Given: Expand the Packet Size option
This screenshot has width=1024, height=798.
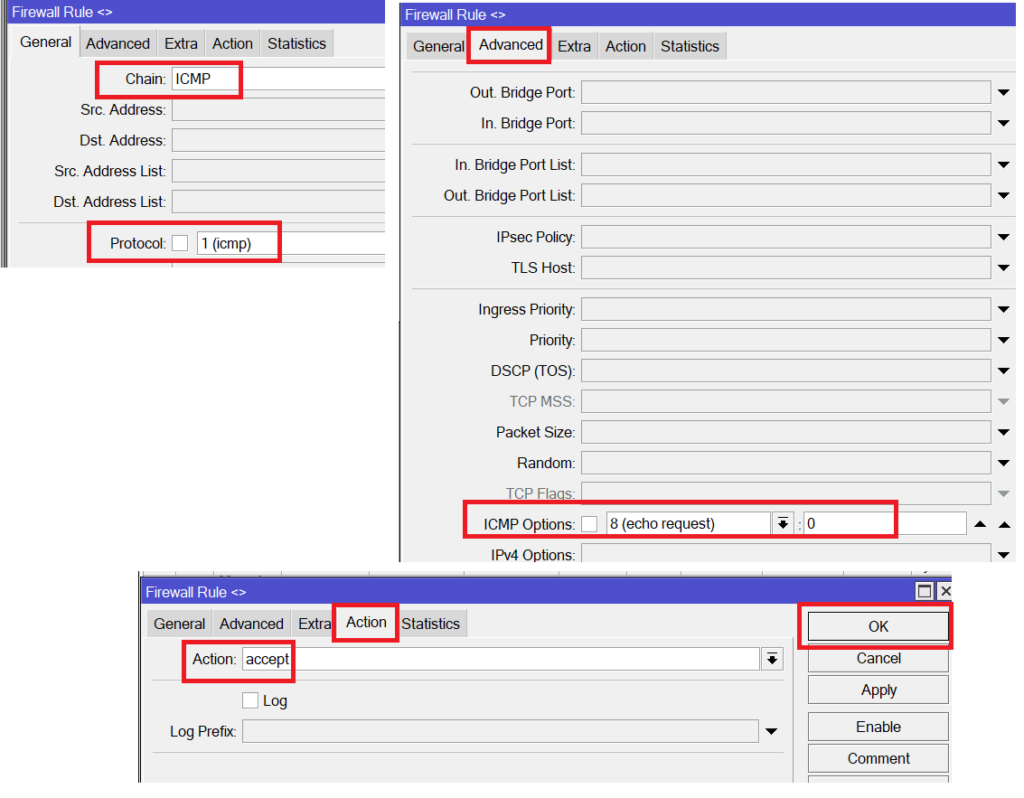Looking at the screenshot, I should point(1004,432).
